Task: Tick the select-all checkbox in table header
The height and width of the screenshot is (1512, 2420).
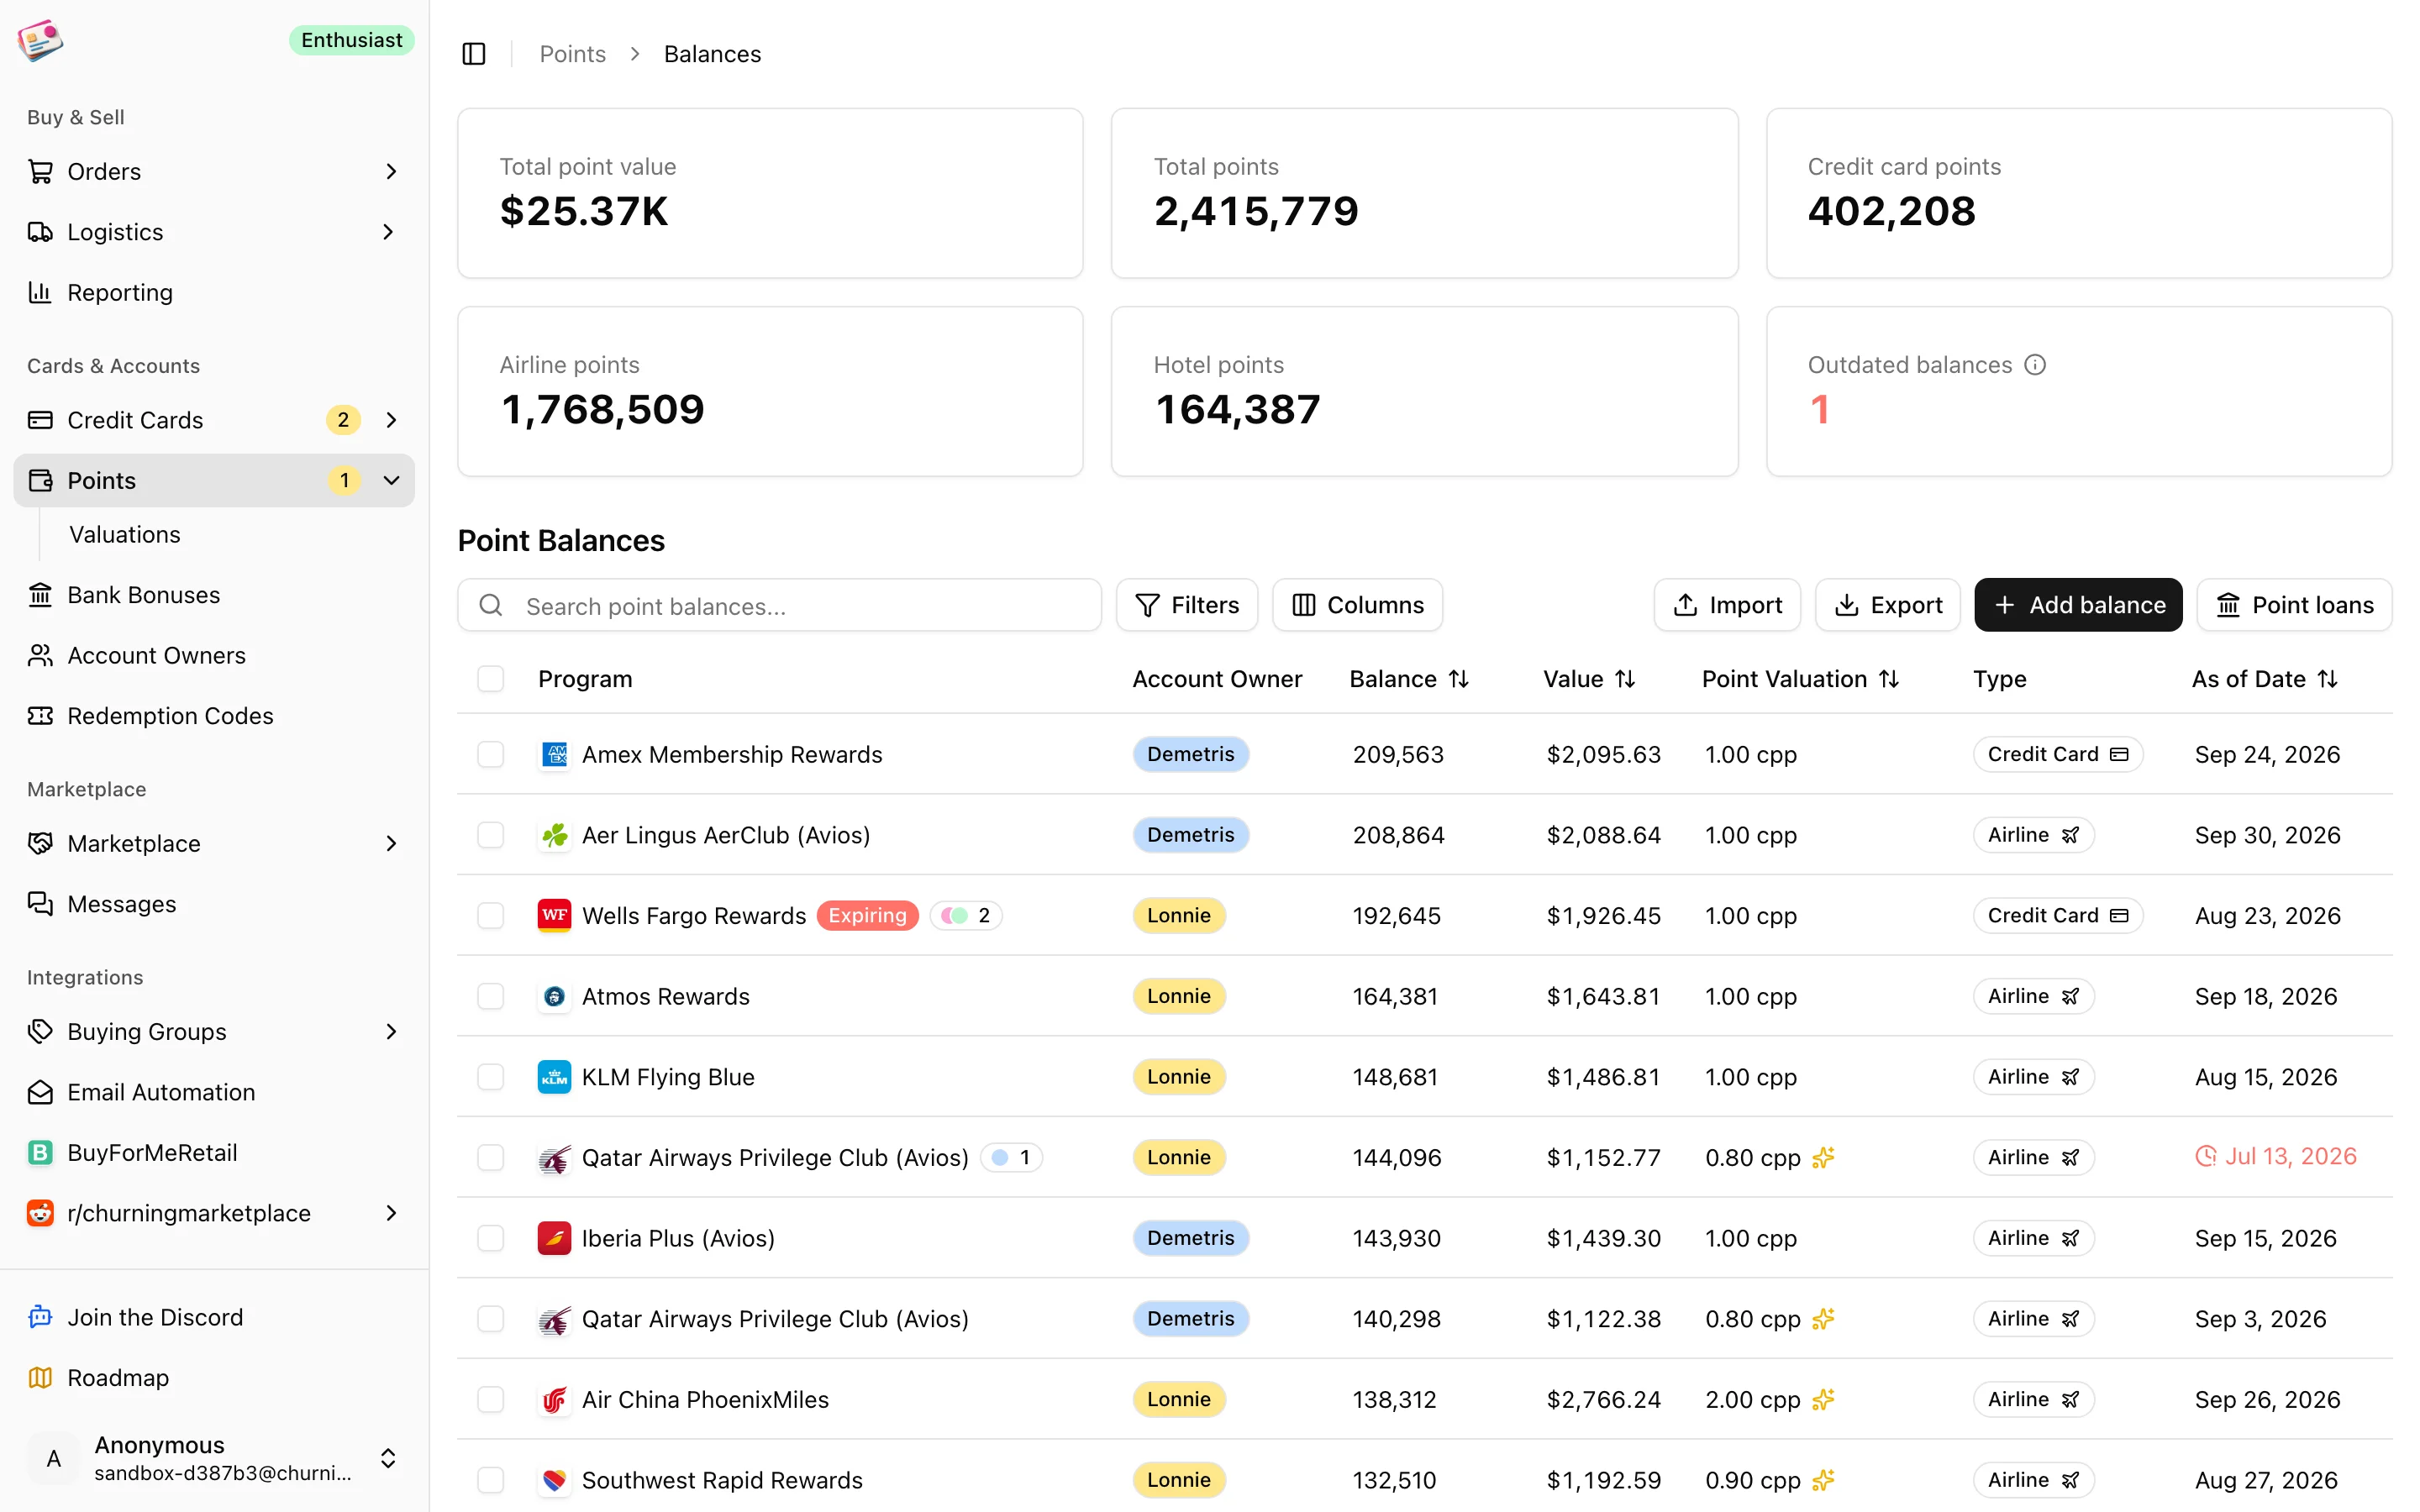Action: (x=491, y=679)
